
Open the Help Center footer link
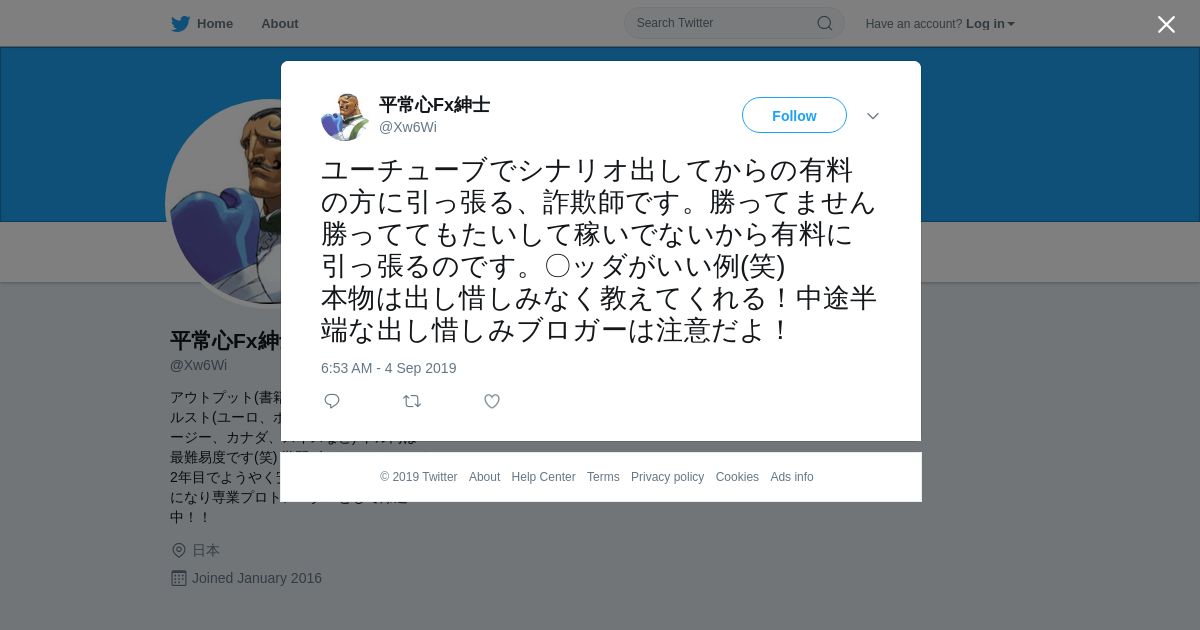543,477
